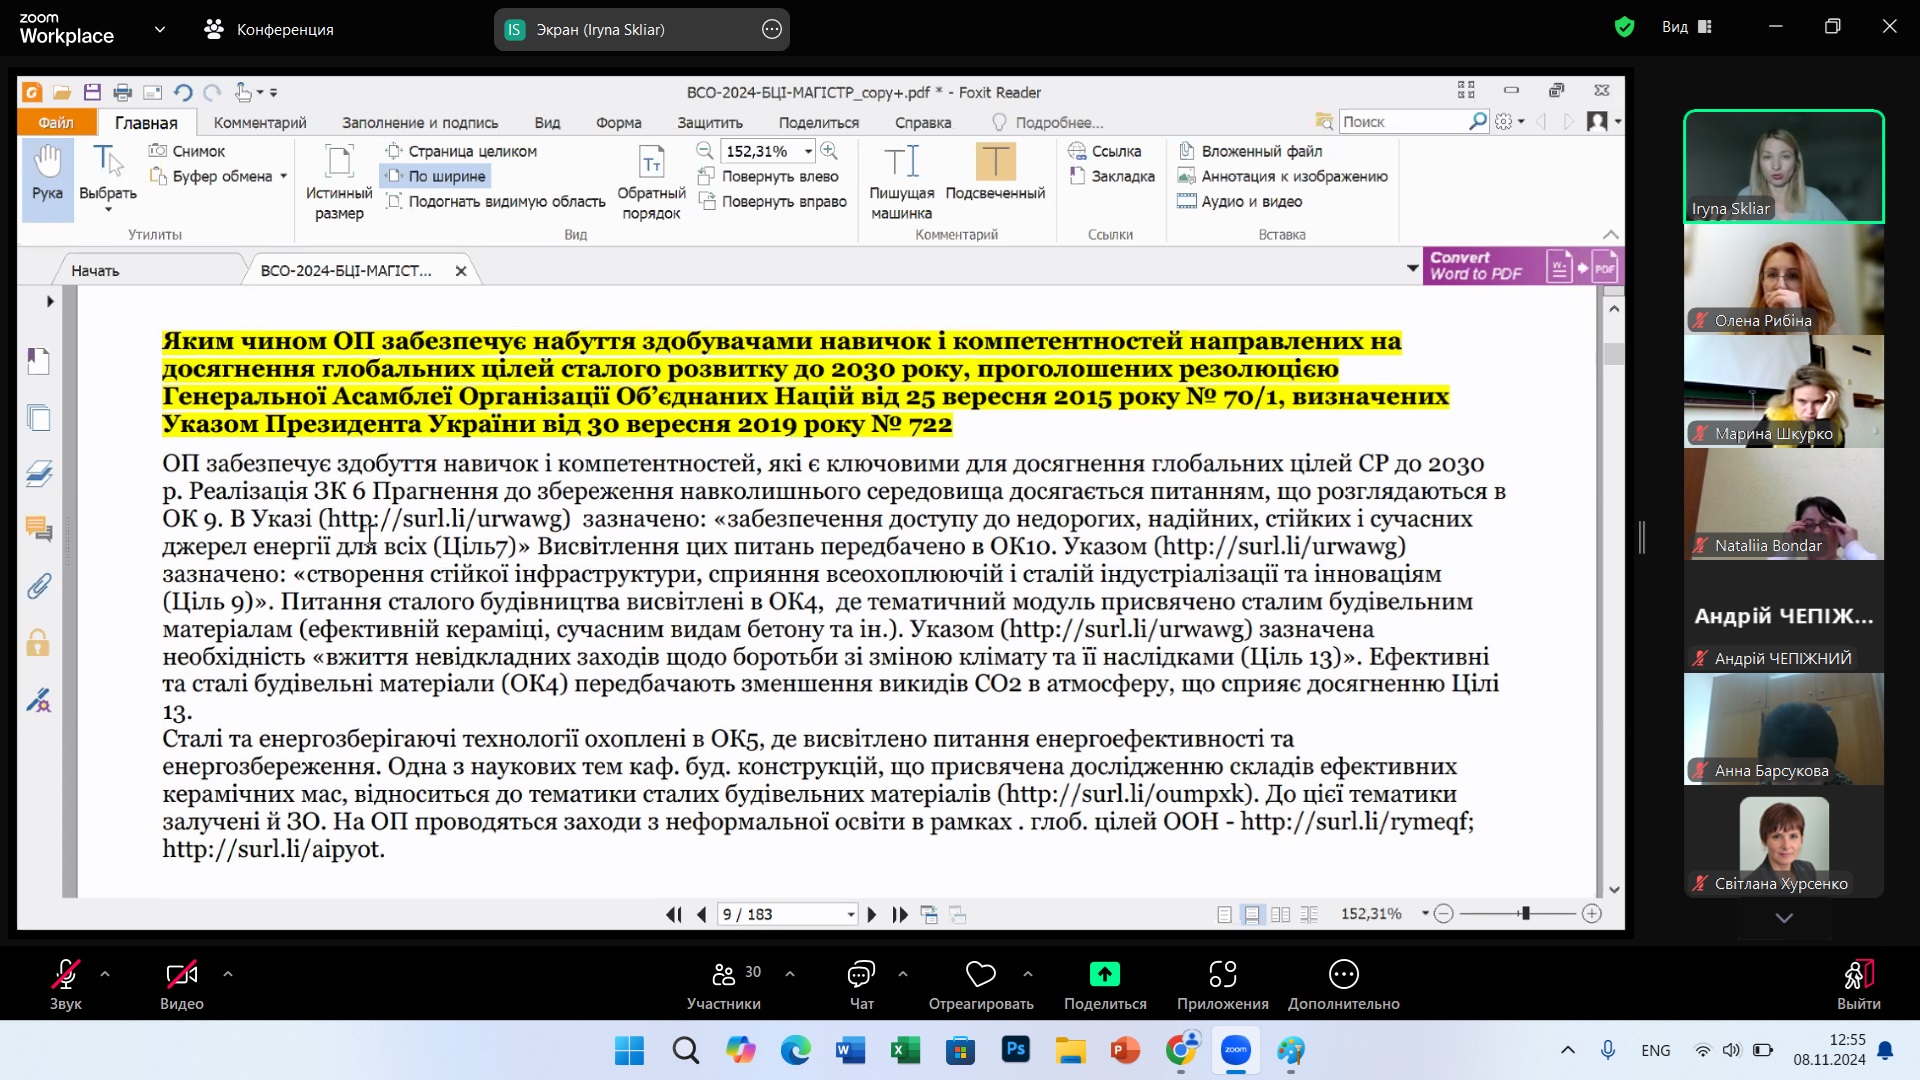Image resolution: width=1920 pixels, height=1080 pixels.
Task: Click the document vertical scrollbar thumb
Action: pos(1614,354)
